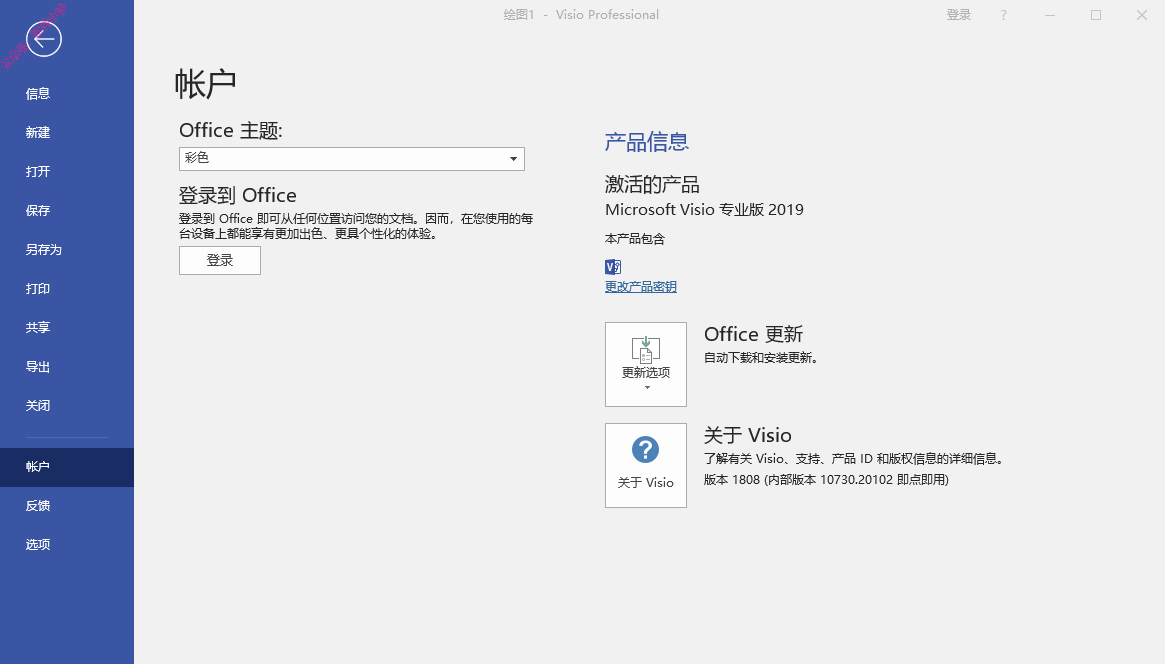Go to the 打印 page
Image resolution: width=1165 pixels, height=664 pixels.
pos(67,288)
